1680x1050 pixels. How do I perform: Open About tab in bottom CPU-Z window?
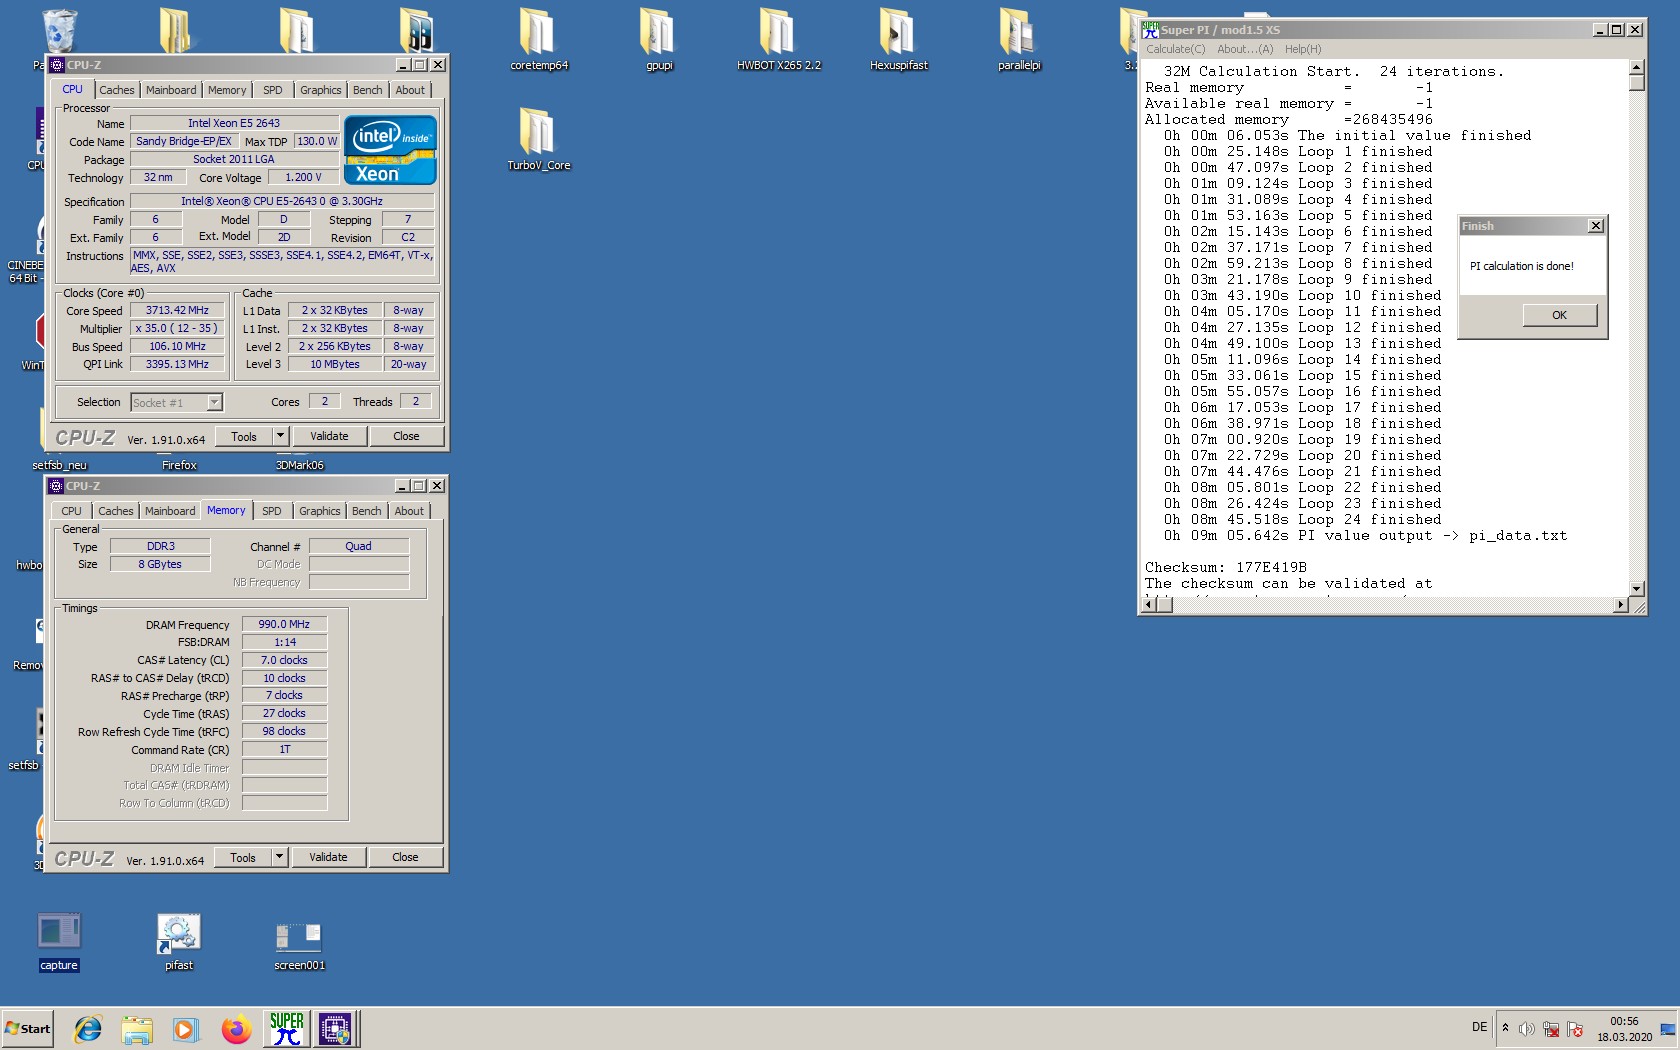(409, 511)
